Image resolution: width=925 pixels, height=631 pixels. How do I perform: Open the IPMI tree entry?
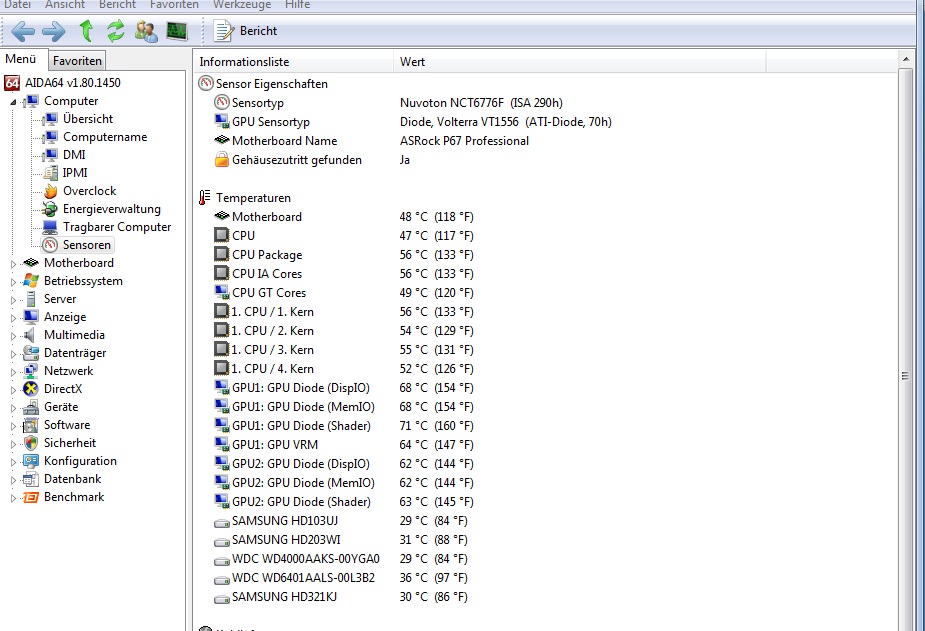pos(75,173)
